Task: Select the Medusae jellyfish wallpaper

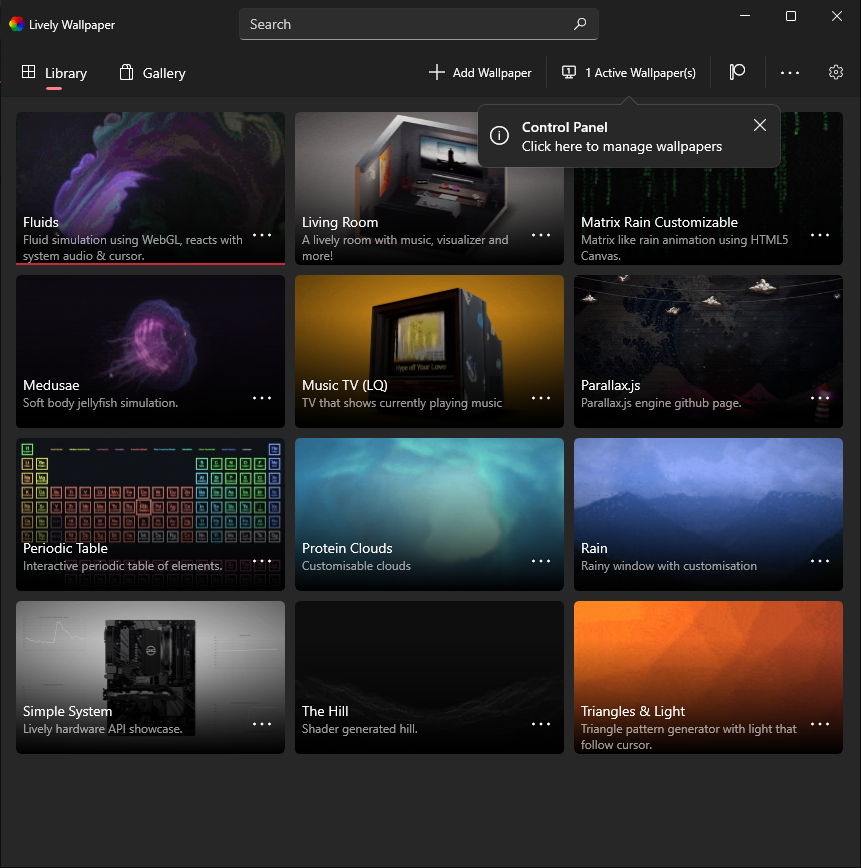Action: pyautogui.click(x=151, y=352)
